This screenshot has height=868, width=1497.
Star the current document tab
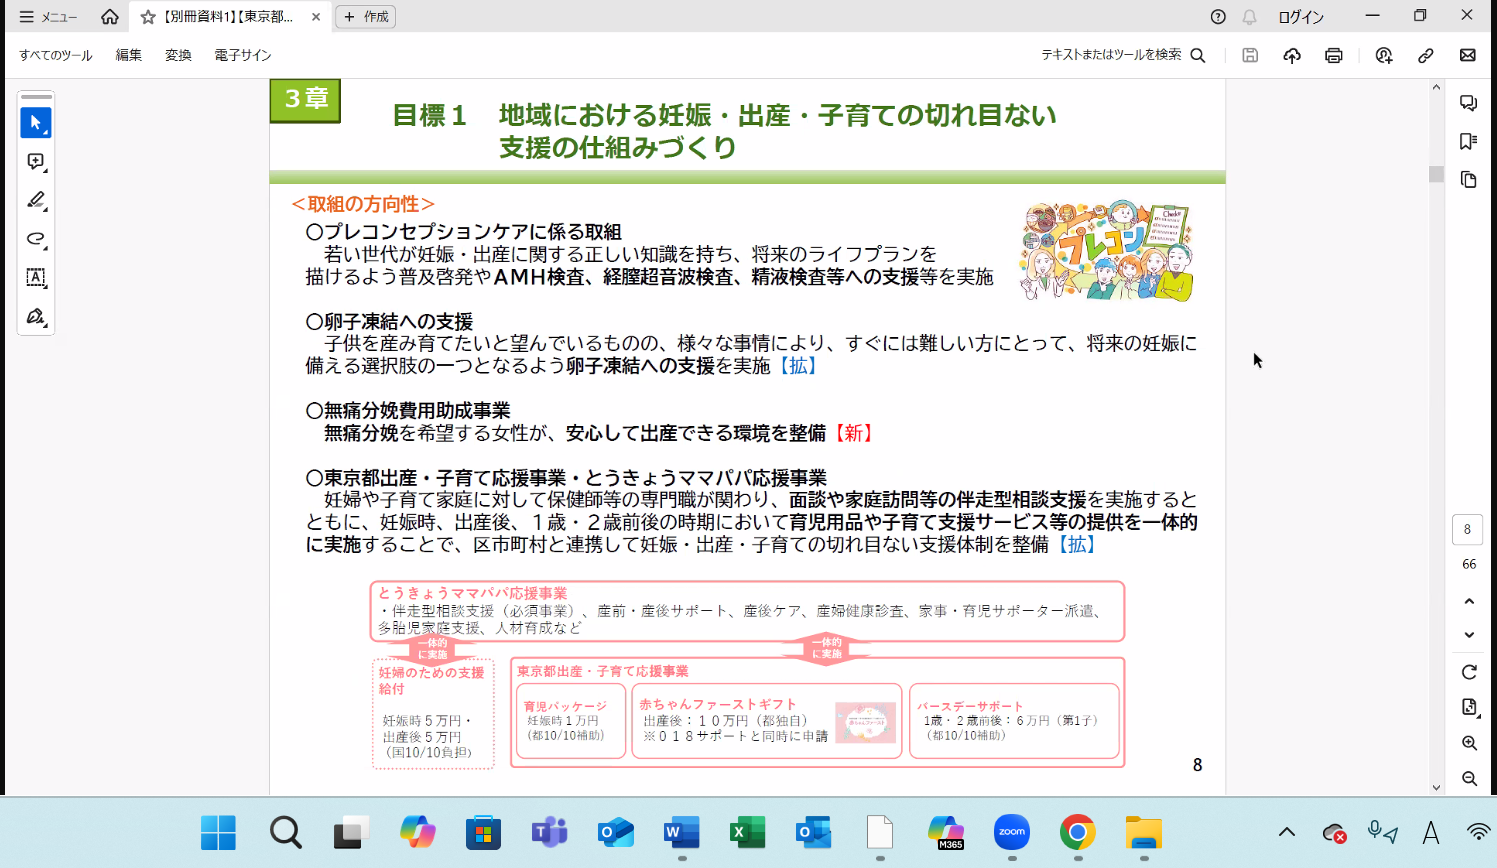148,17
